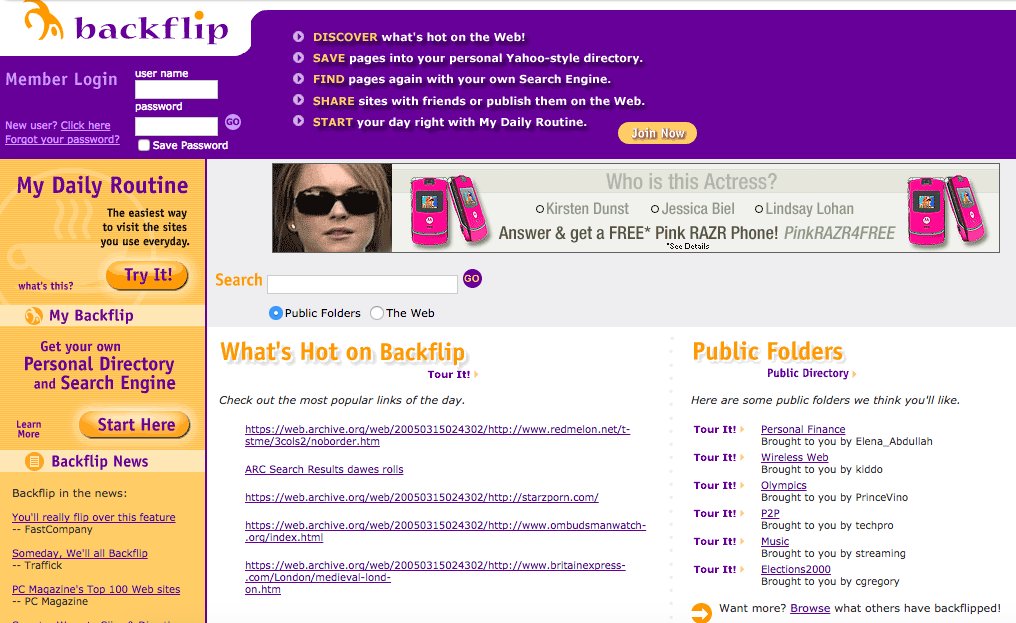Viewport: 1016px width, 623px height.
Task: Open the Olympics public folder
Action: 783,485
